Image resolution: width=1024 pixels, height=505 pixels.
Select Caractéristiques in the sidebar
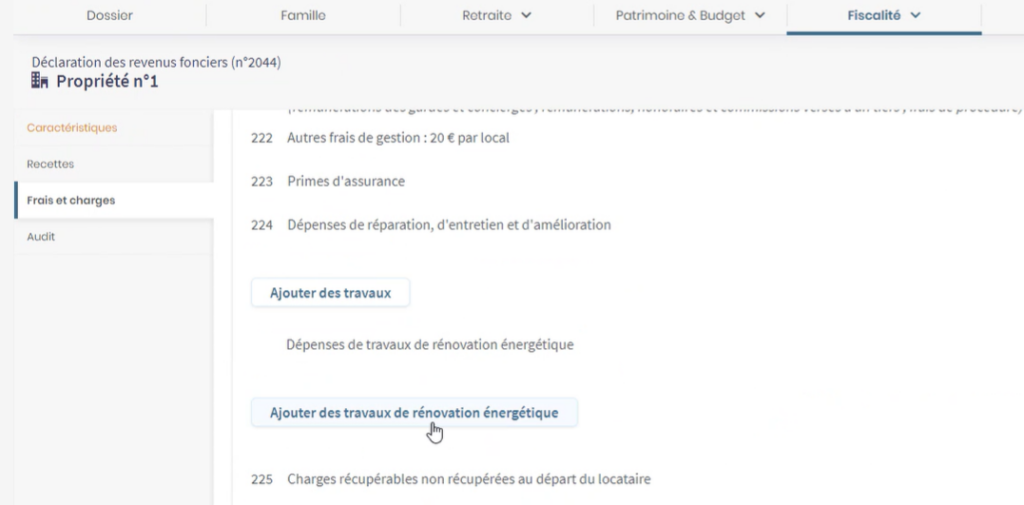tap(72, 128)
